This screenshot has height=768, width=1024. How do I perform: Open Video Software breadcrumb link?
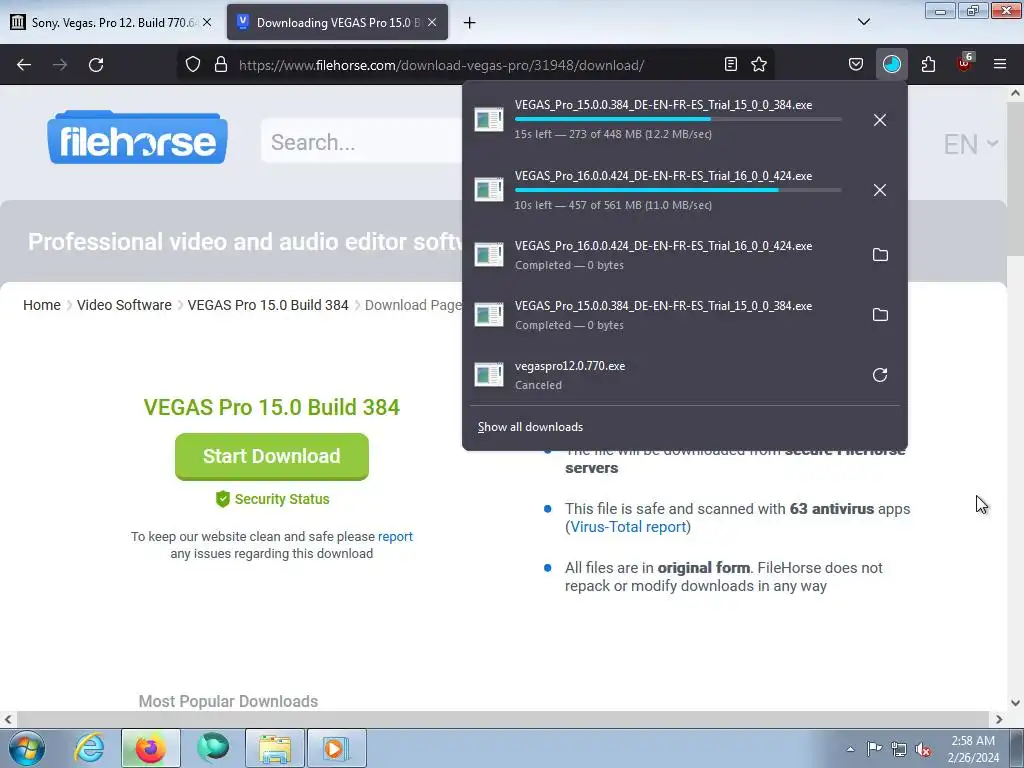124,305
